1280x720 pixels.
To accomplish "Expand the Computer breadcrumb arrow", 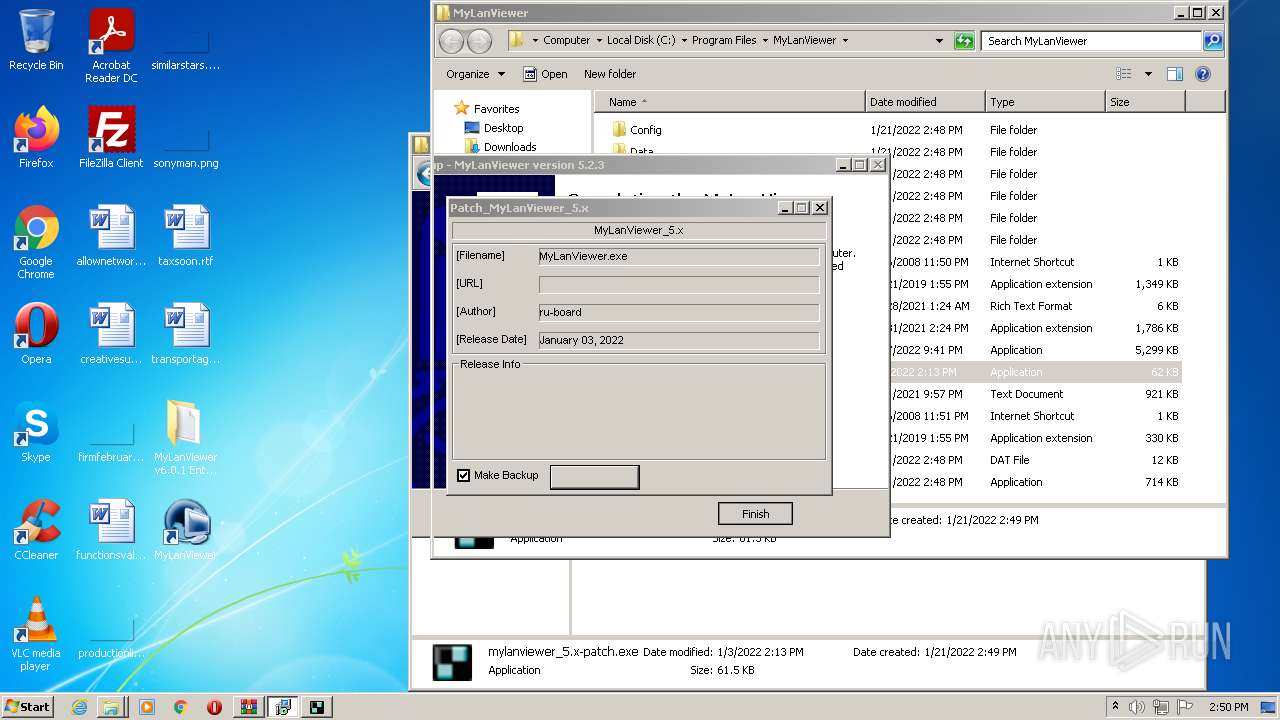I will 599,41.
